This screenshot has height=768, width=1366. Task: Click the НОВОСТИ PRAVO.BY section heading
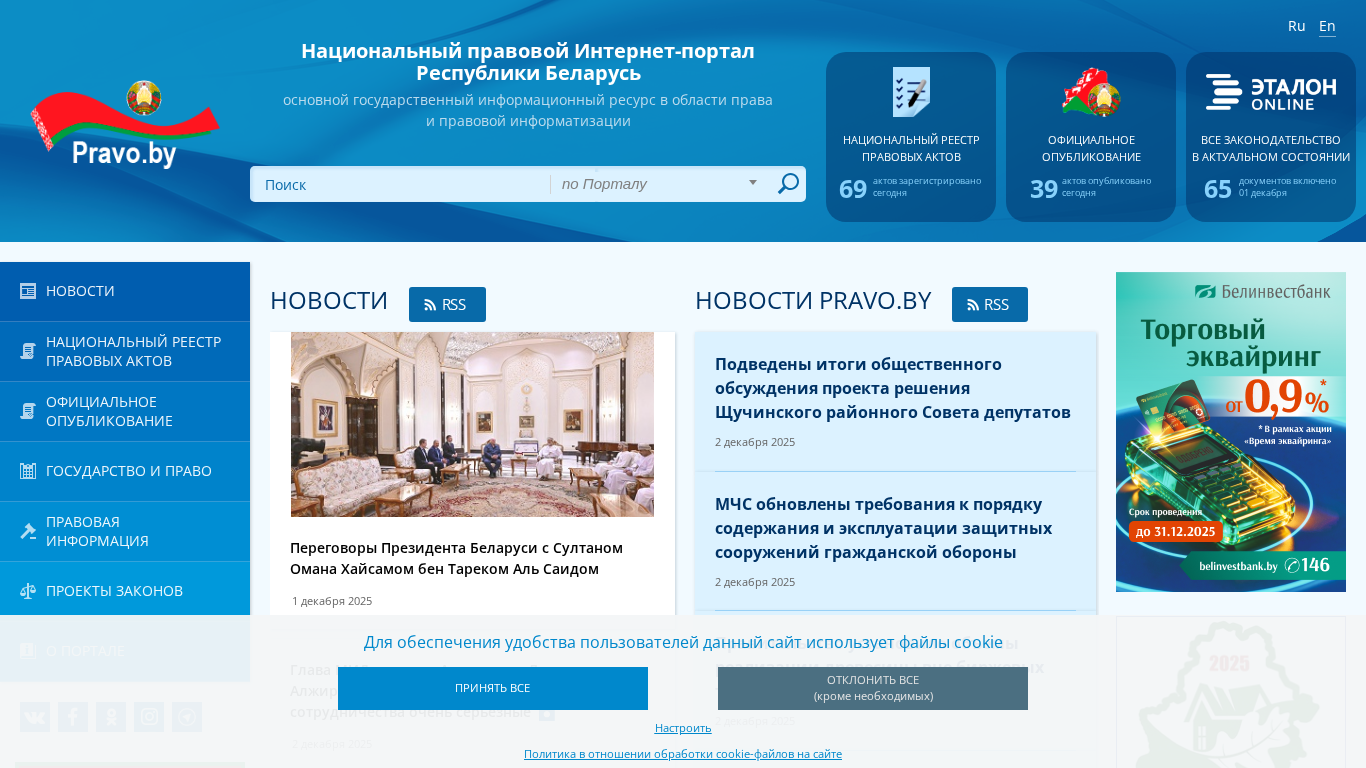point(813,300)
